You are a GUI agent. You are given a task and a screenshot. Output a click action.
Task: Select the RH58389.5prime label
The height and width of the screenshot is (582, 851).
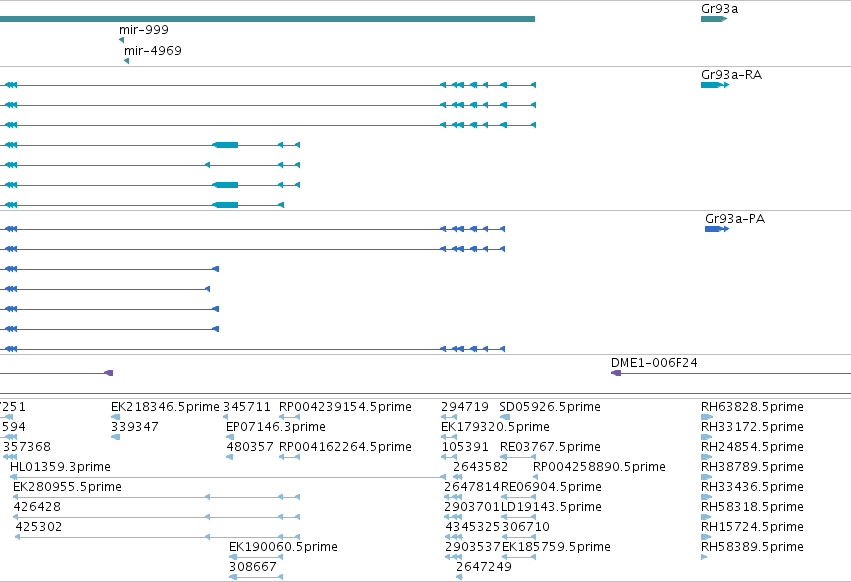coord(752,547)
